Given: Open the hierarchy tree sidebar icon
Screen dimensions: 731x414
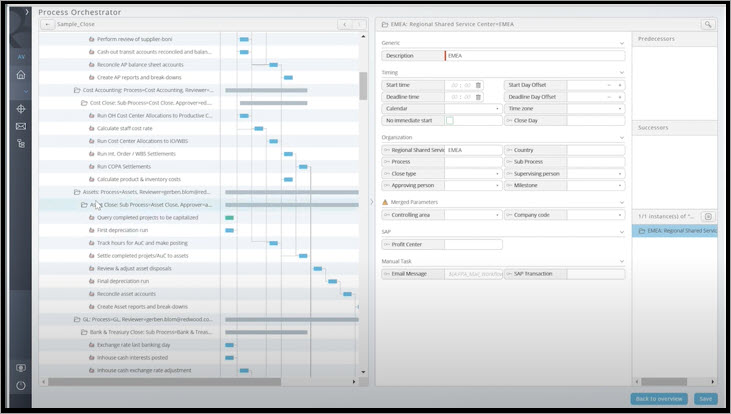Looking at the screenshot, I should [x=21, y=144].
